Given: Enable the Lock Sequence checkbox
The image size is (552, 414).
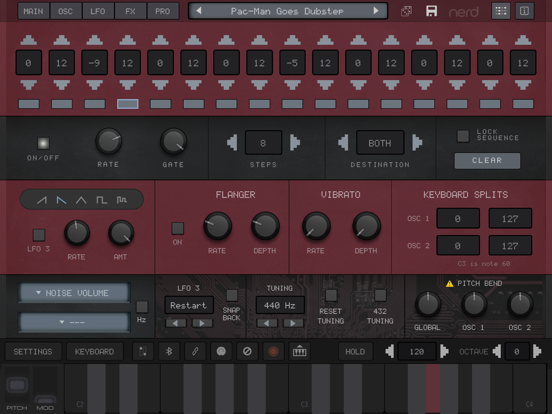Looking at the screenshot, I should (x=463, y=136).
